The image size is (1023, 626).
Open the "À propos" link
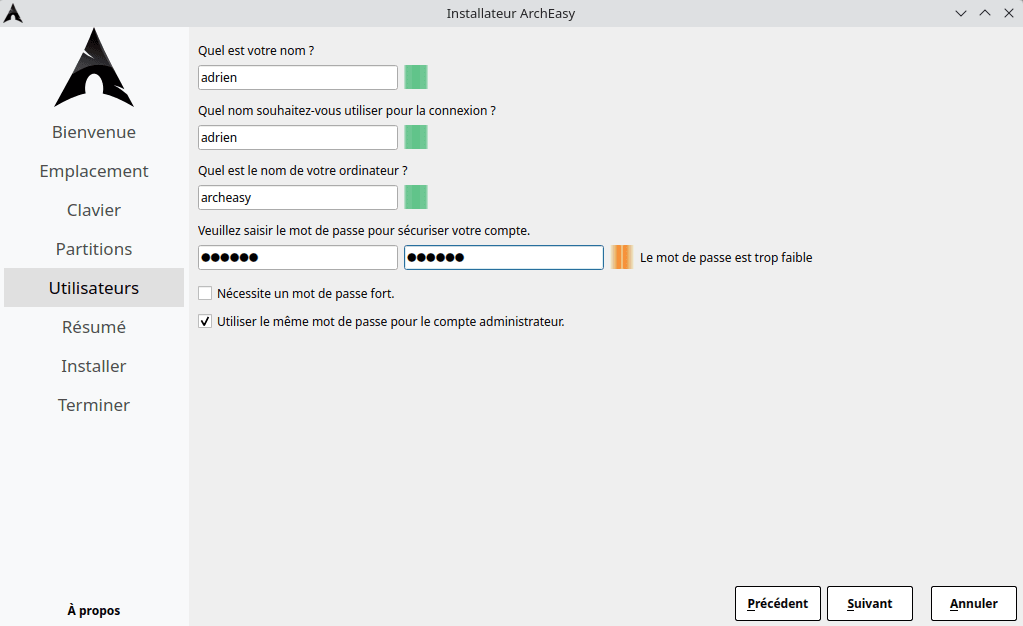pos(94,610)
